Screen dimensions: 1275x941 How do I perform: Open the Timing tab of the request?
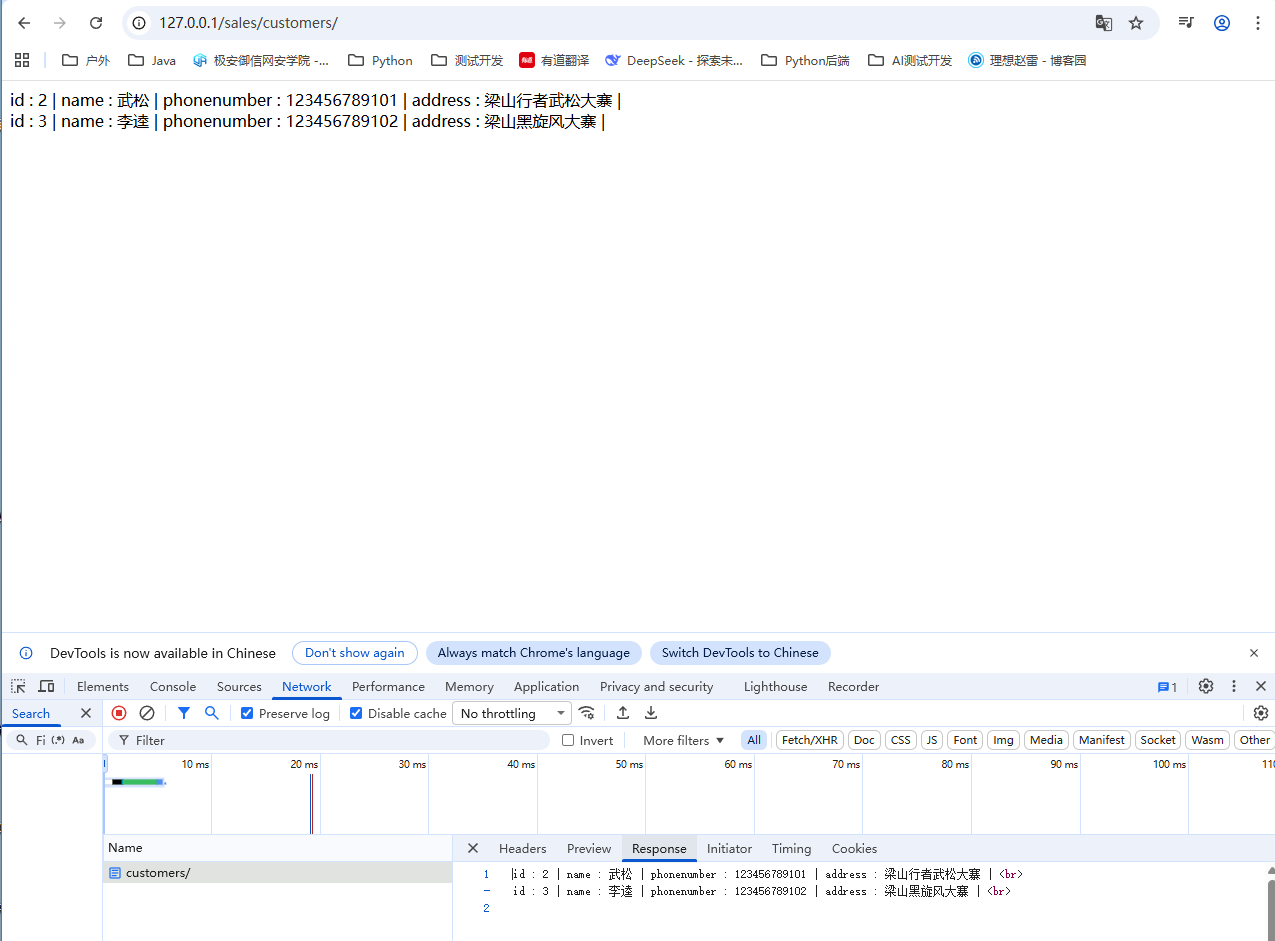[791, 848]
